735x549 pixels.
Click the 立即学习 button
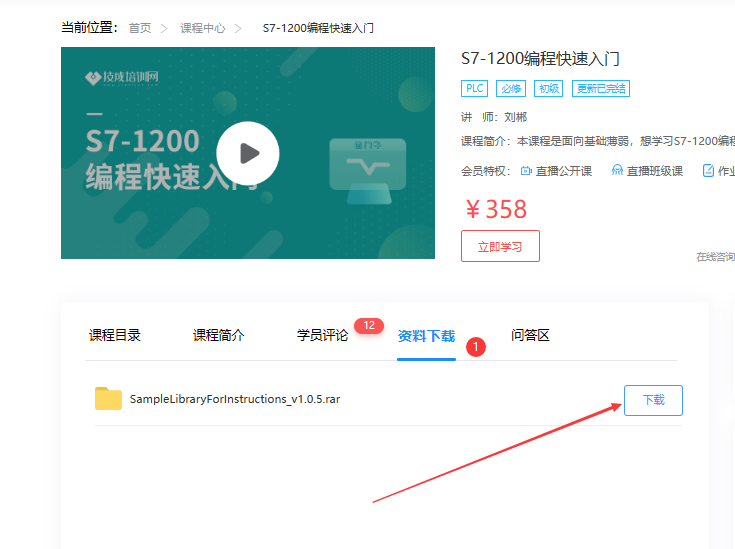(500, 246)
